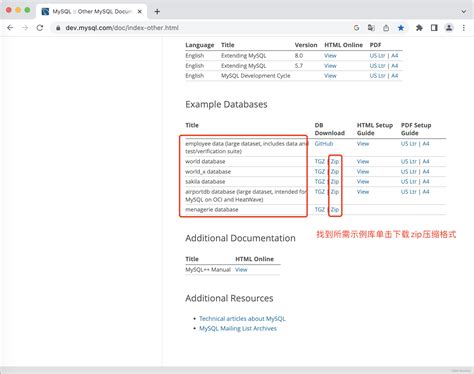Image resolution: width=474 pixels, height=374 pixels.
Task: Open Chrome three-dot menu
Action: [x=464, y=28]
